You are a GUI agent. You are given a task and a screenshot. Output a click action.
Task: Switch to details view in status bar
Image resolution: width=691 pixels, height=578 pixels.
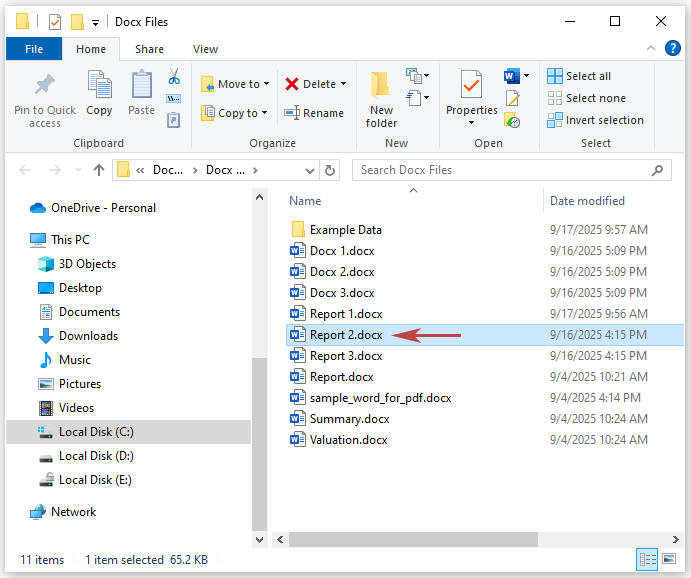[648, 560]
